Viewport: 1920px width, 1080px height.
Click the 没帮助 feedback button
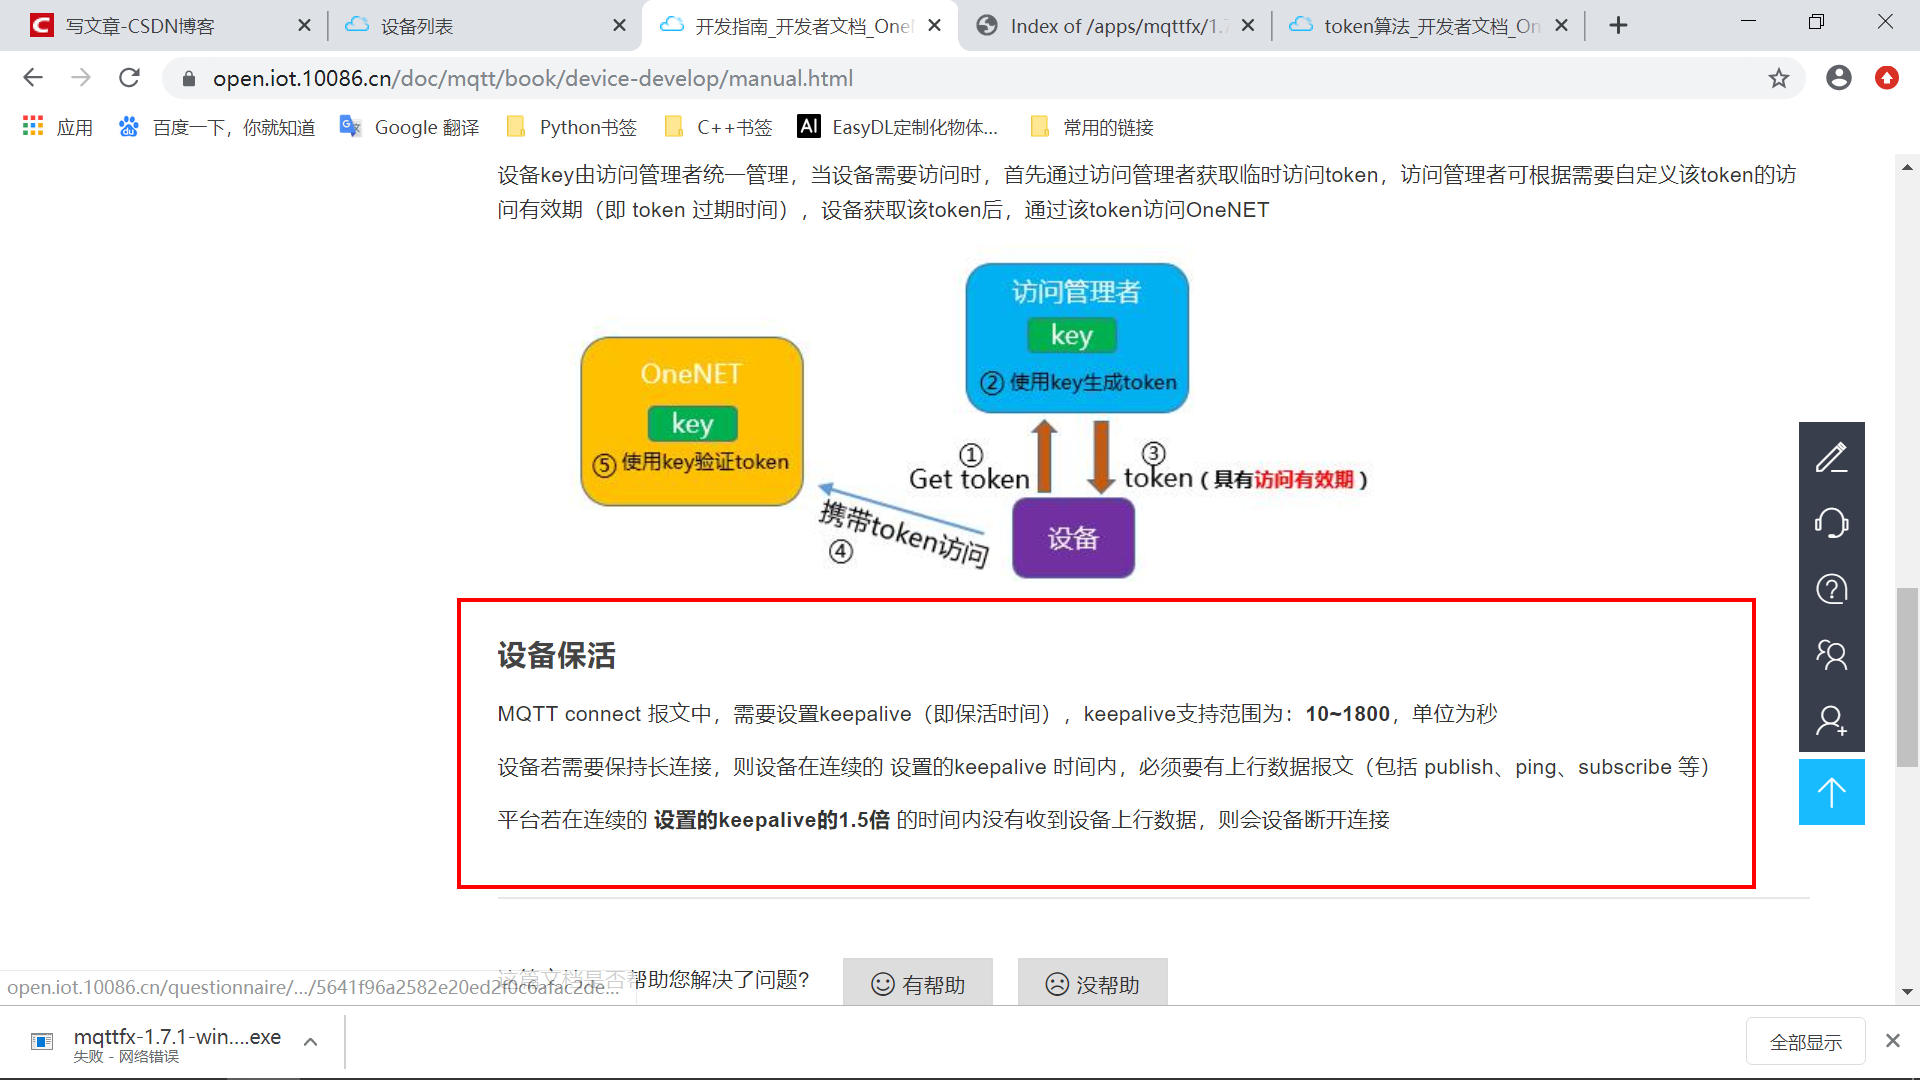tap(1092, 984)
